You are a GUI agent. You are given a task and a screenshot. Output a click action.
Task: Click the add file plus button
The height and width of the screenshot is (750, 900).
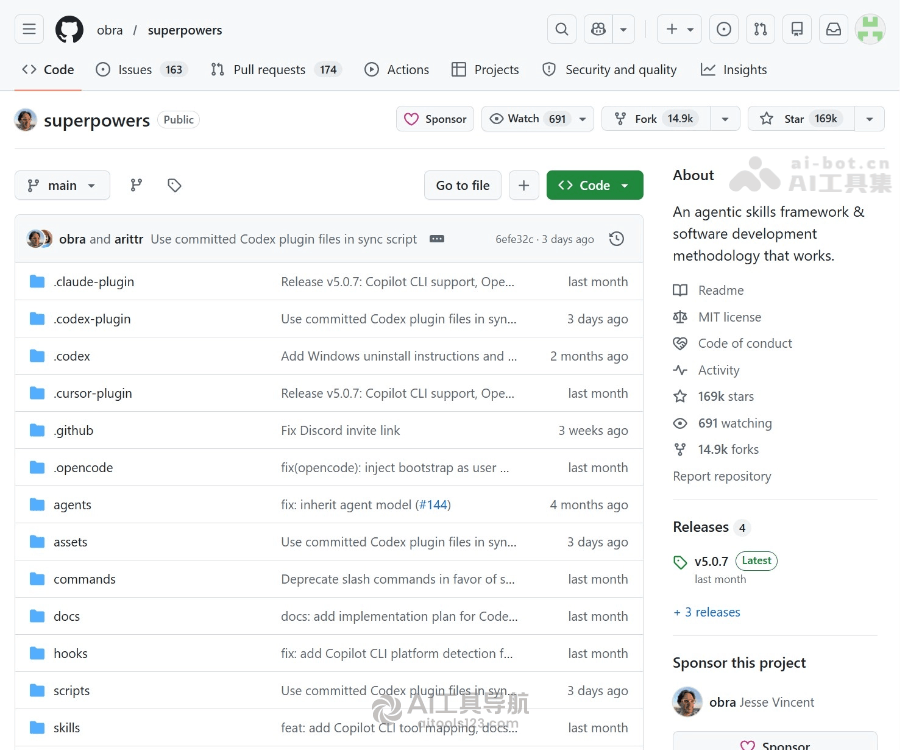(x=523, y=185)
